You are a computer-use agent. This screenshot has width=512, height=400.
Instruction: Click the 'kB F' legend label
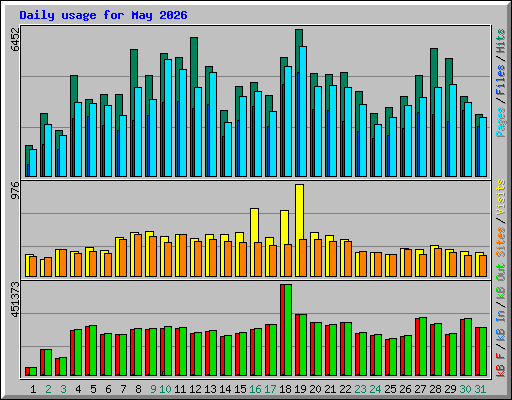pos(501,365)
